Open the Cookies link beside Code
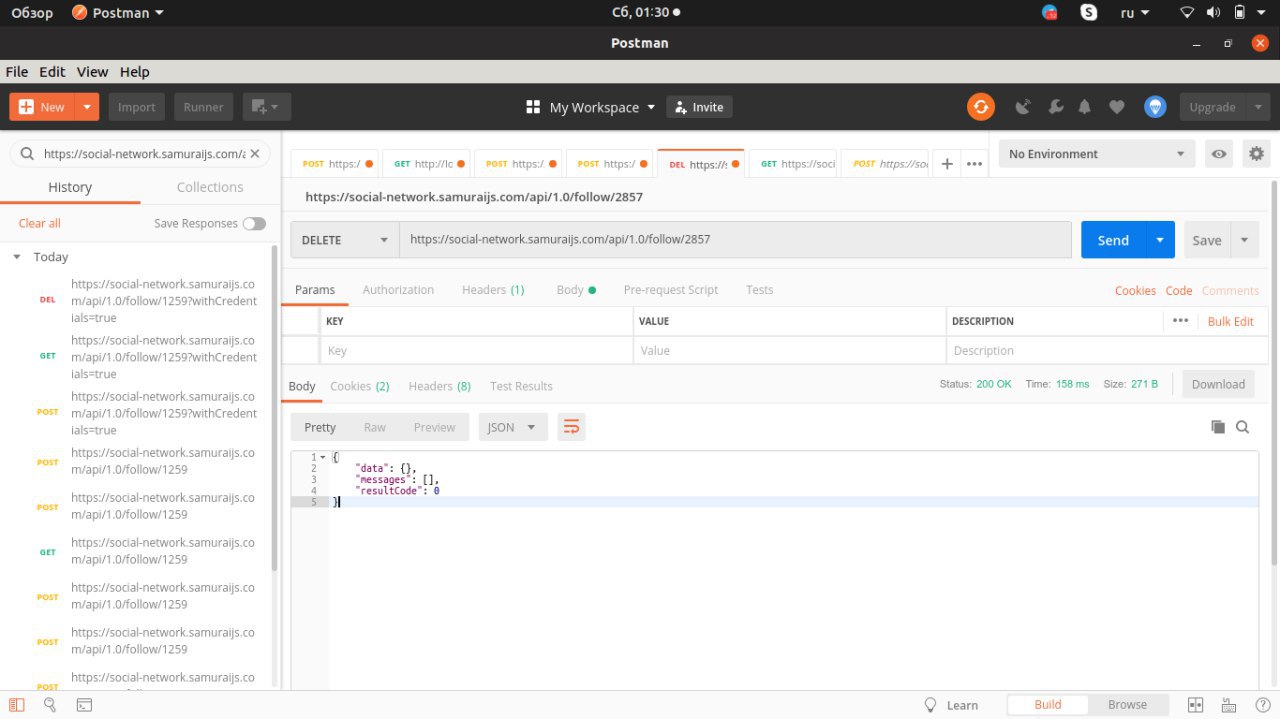Screen dimensions: 1280x719 pyautogui.click(x=1135, y=290)
